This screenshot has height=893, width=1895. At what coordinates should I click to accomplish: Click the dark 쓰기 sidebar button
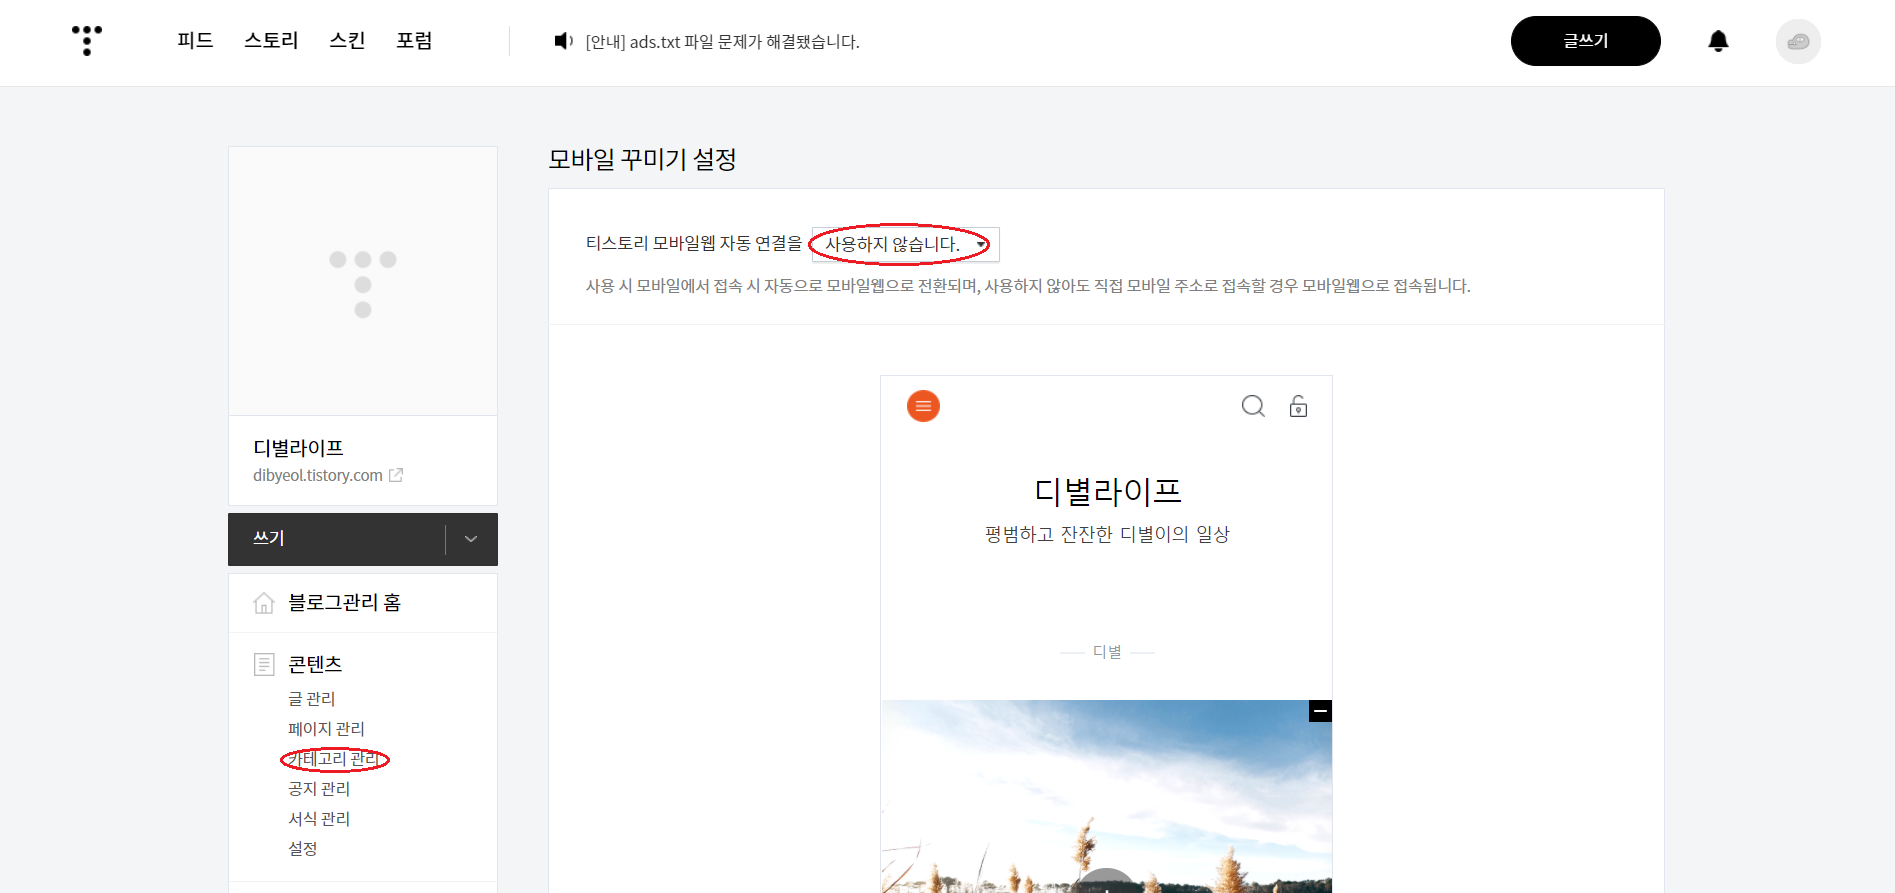pyautogui.click(x=337, y=539)
